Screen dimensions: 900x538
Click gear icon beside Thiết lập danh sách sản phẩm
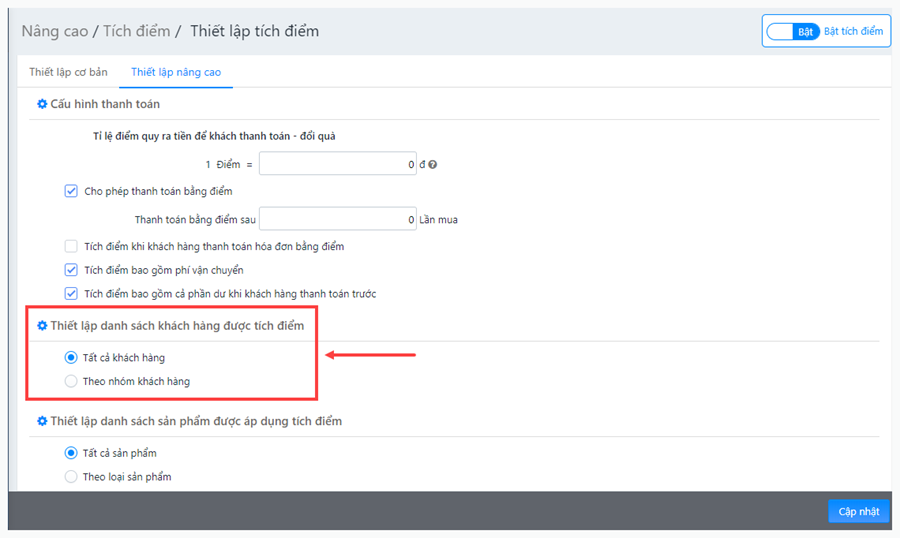tap(42, 421)
